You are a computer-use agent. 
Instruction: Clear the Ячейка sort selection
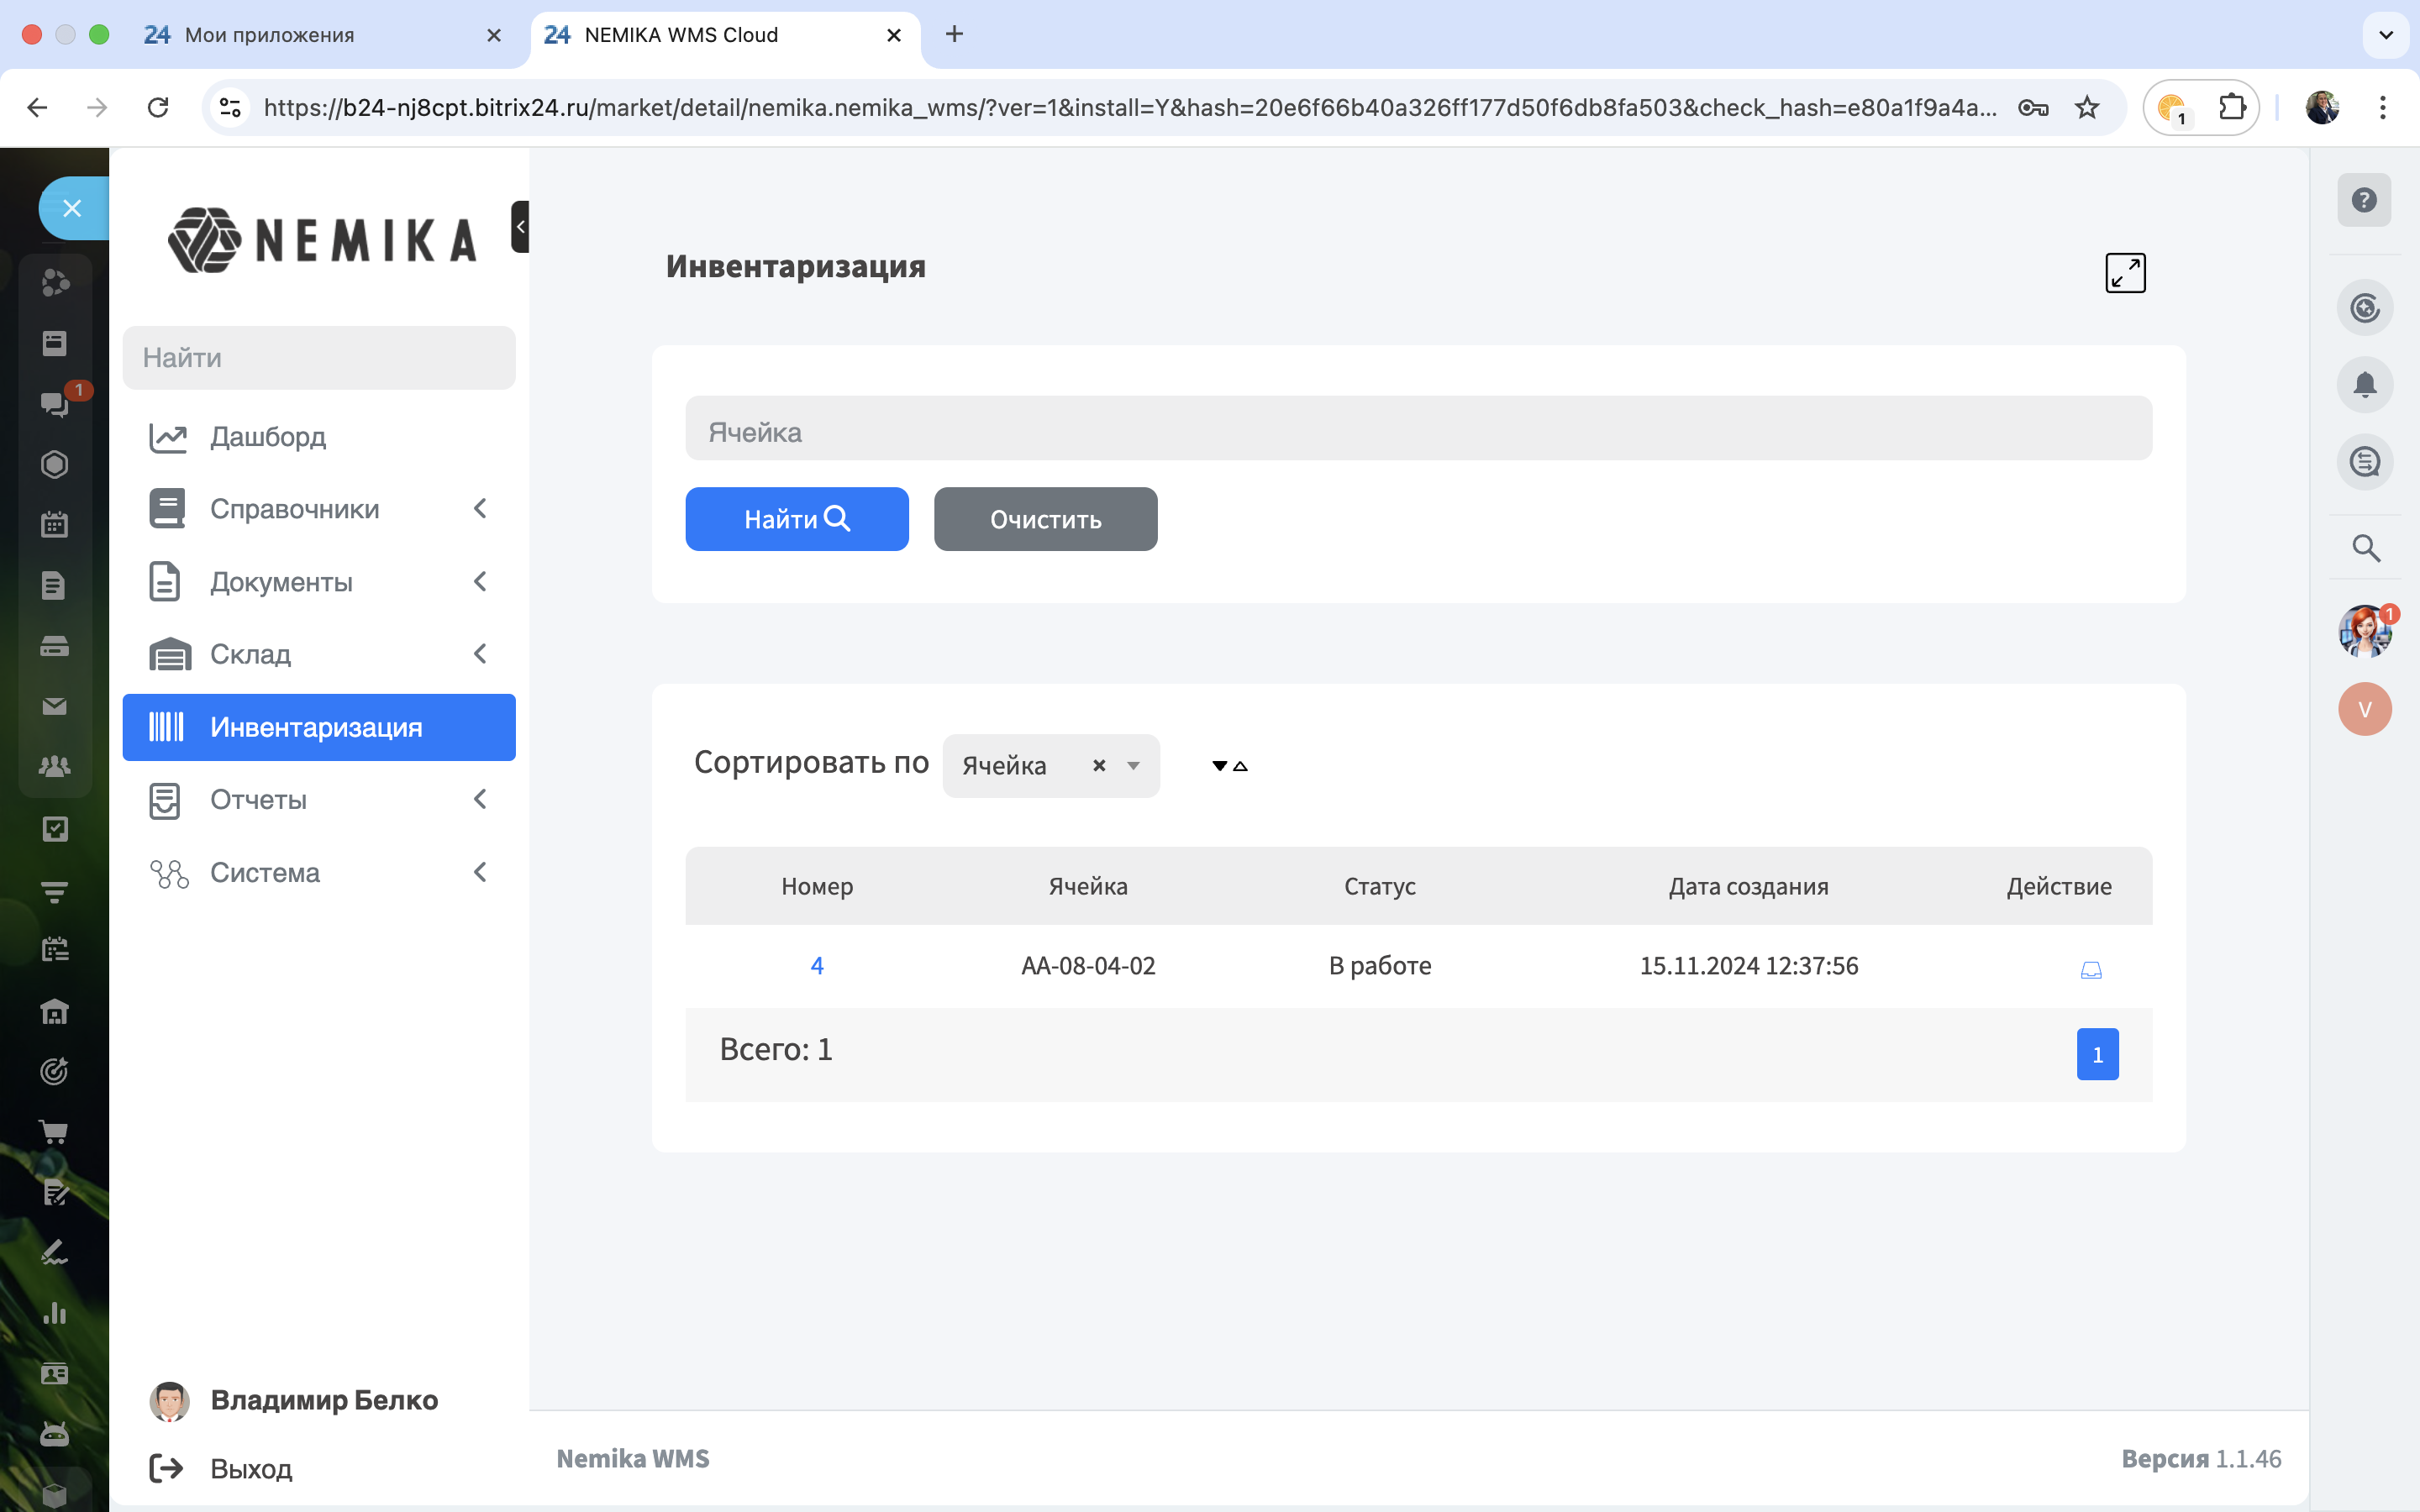click(1099, 766)
